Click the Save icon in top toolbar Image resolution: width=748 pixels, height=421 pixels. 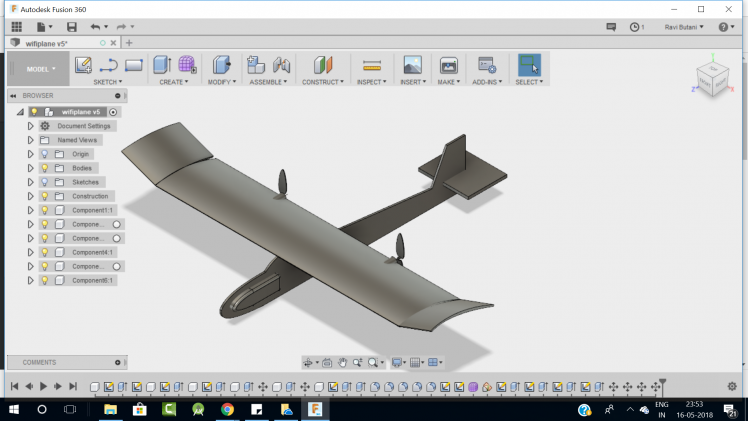point(71,27)
